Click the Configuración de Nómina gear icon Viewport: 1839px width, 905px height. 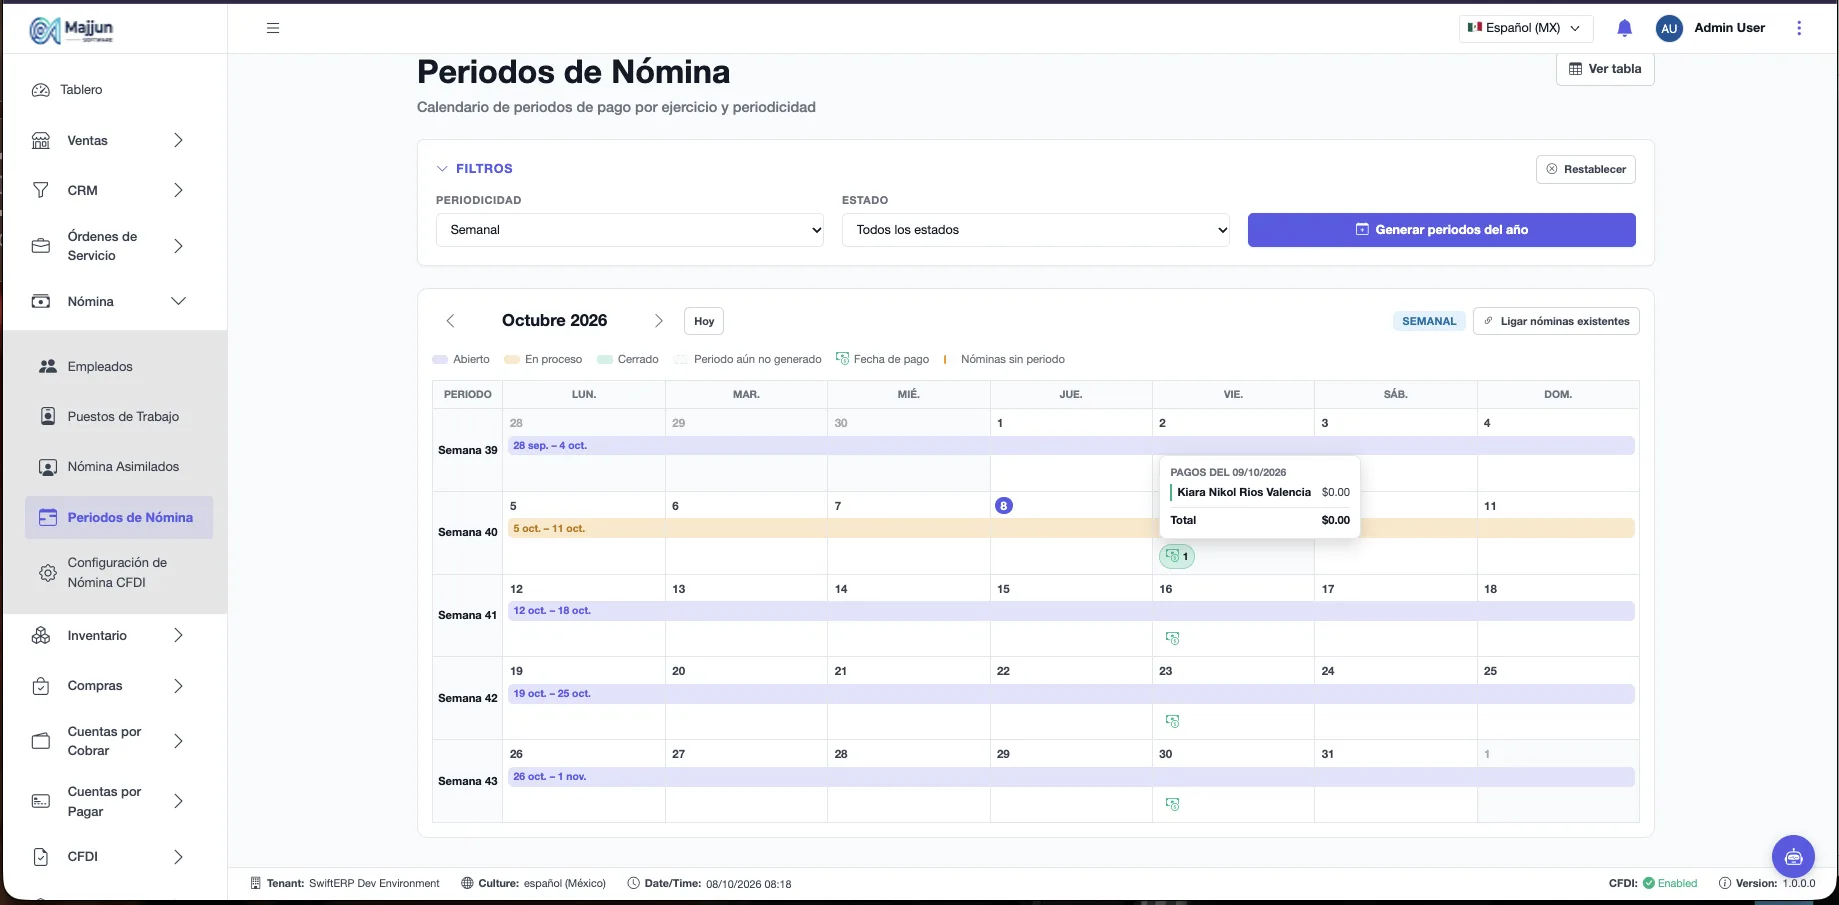48,573
